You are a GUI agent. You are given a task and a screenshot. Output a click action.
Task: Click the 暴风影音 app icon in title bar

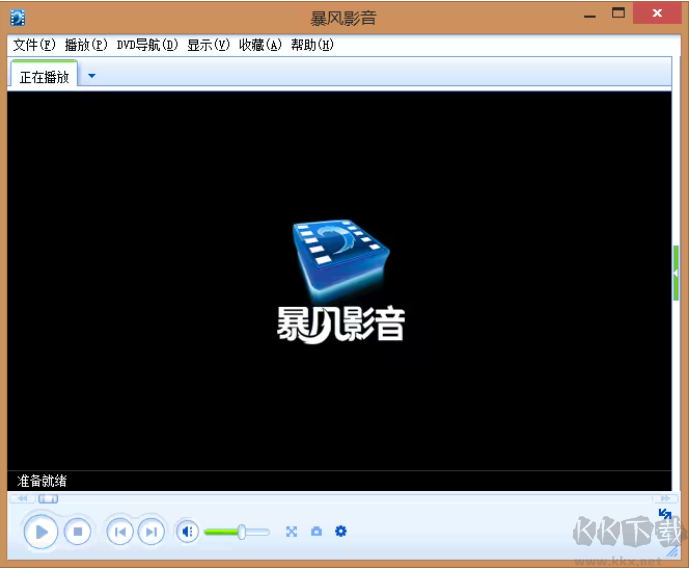point(18,18)
